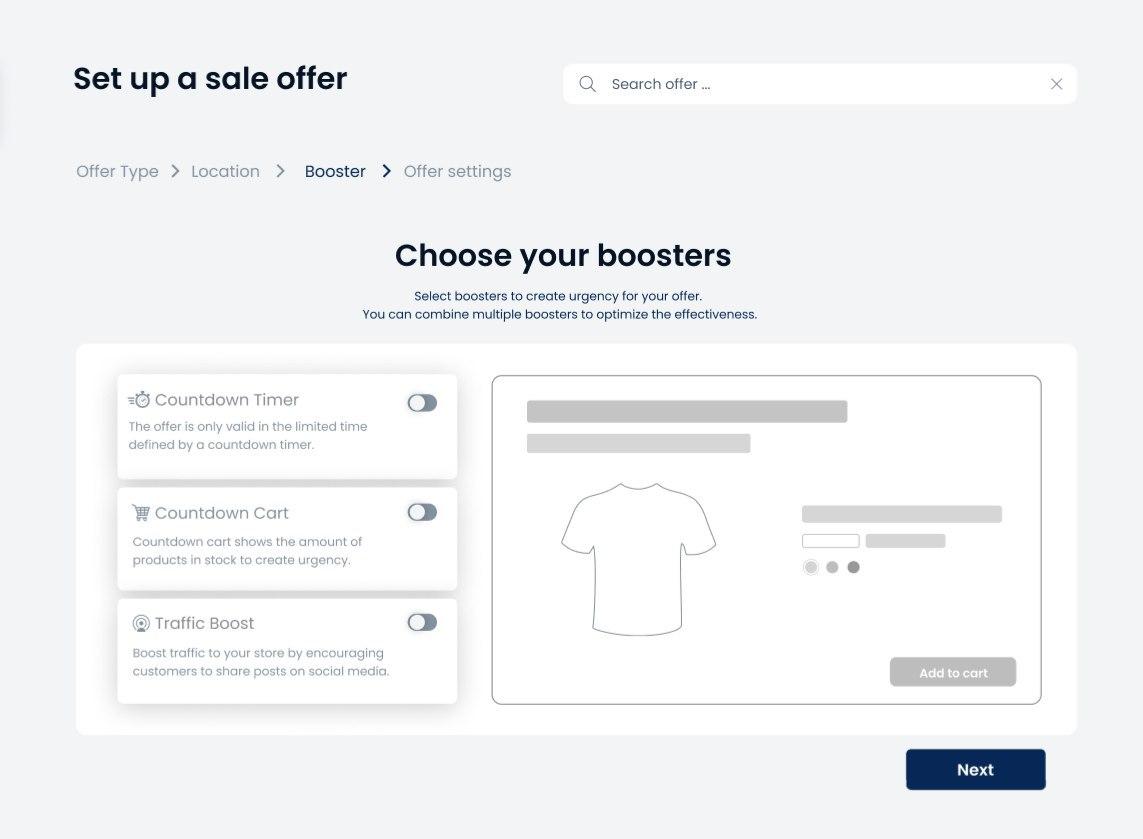Turn on the Countdown Cart switch
This screenshot has width=1143, height=839.
pyautogui.click(x=422, y=512)
